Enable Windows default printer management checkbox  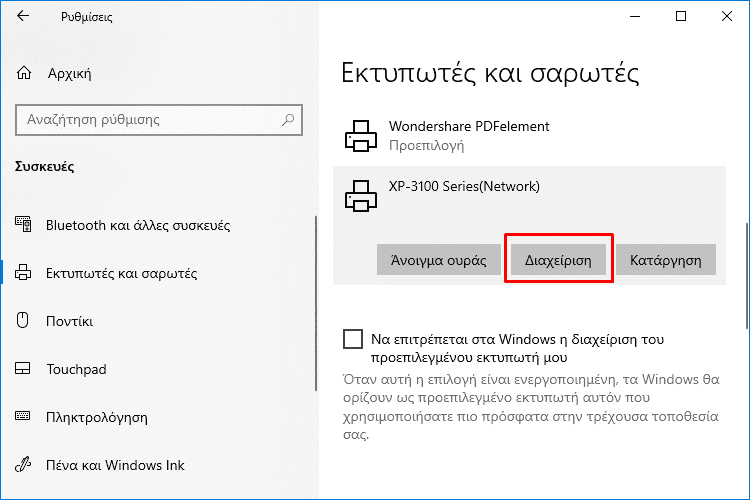(353, 339)
